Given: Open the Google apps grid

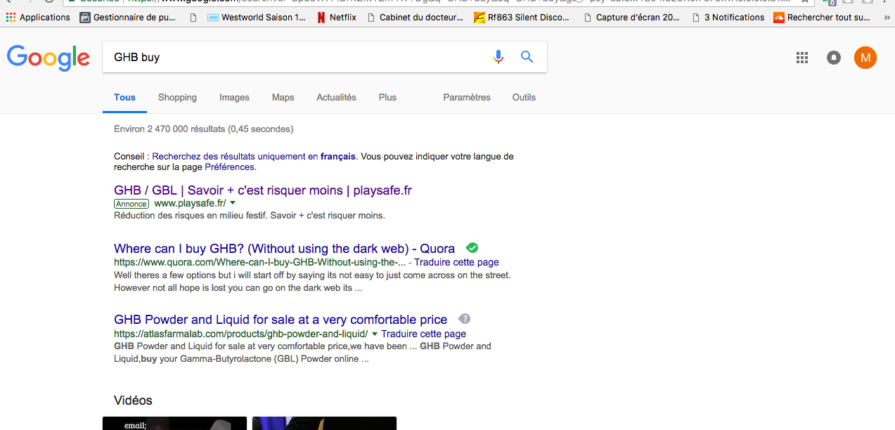Looking at the screenshot, I should [x=802, y=57].
